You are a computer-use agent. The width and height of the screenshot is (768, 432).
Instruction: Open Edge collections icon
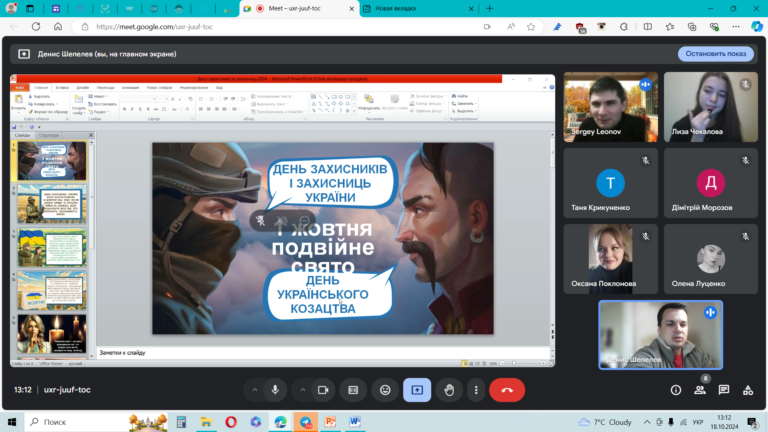coord(692,26)
